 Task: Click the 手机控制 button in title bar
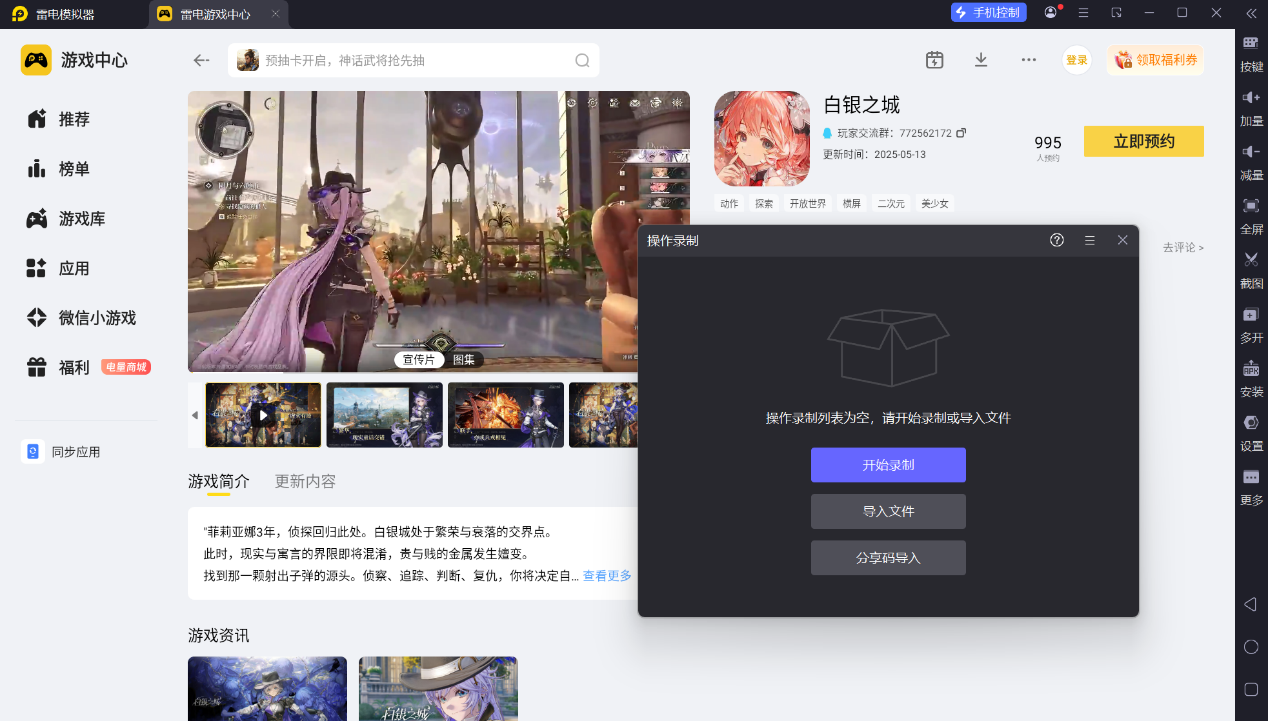989,13
